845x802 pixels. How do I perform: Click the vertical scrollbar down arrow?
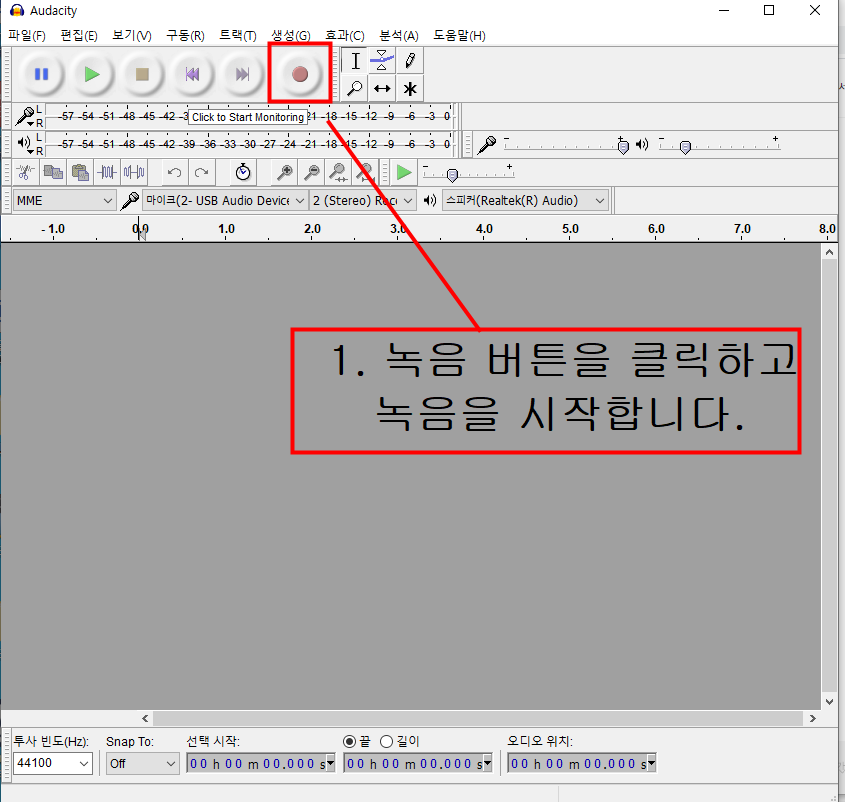[829, 701]
